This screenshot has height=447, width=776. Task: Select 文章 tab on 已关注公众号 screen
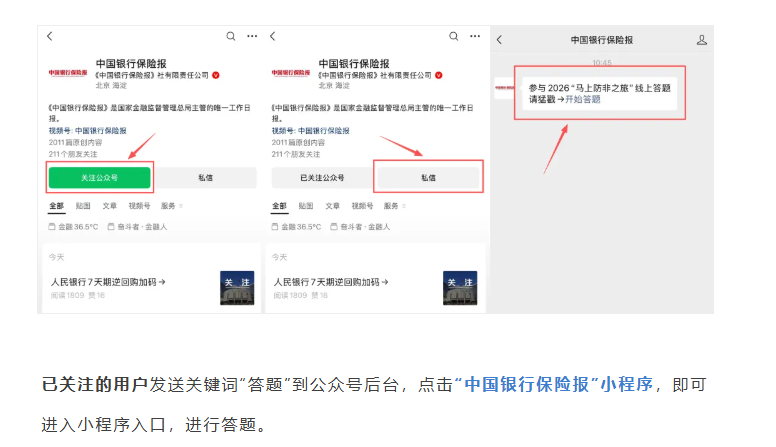click(333, 206)
